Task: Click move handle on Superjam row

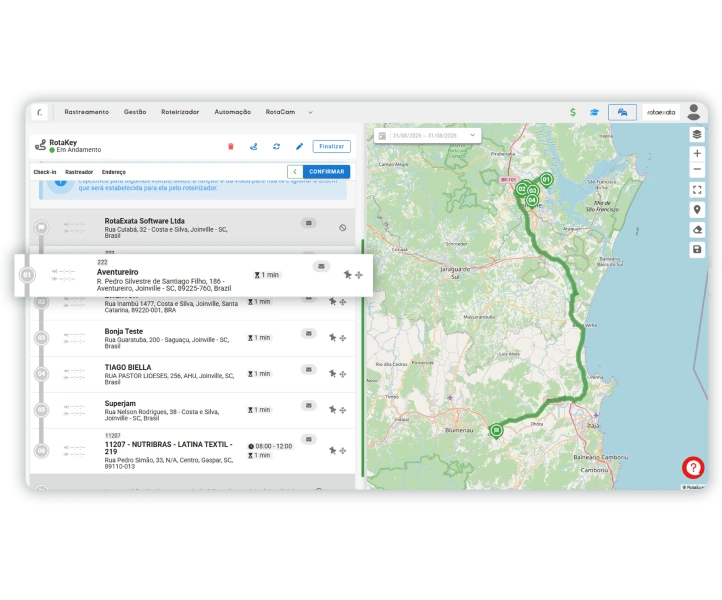Action: (343, 410)
